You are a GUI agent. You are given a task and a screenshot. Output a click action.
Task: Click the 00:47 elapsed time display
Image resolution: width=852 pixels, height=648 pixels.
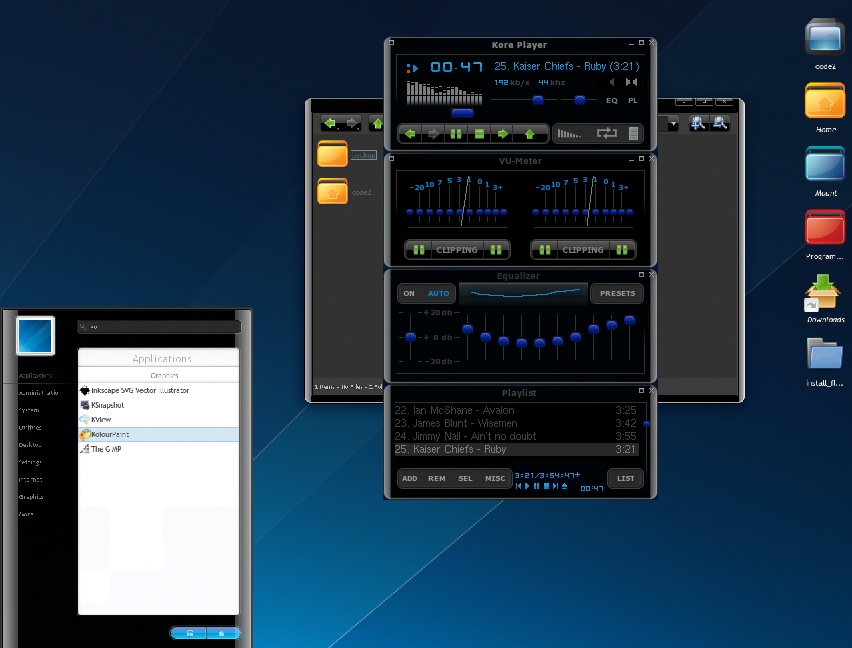click(x=456, y=67)
